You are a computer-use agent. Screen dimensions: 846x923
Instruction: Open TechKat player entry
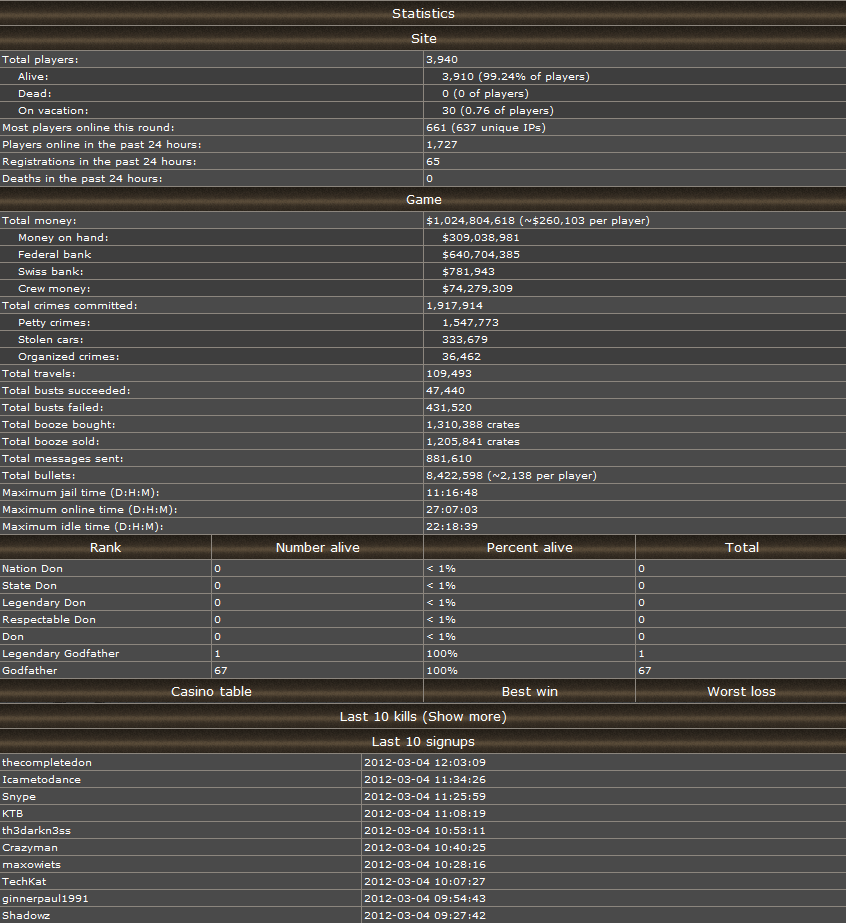coord(24,881)
